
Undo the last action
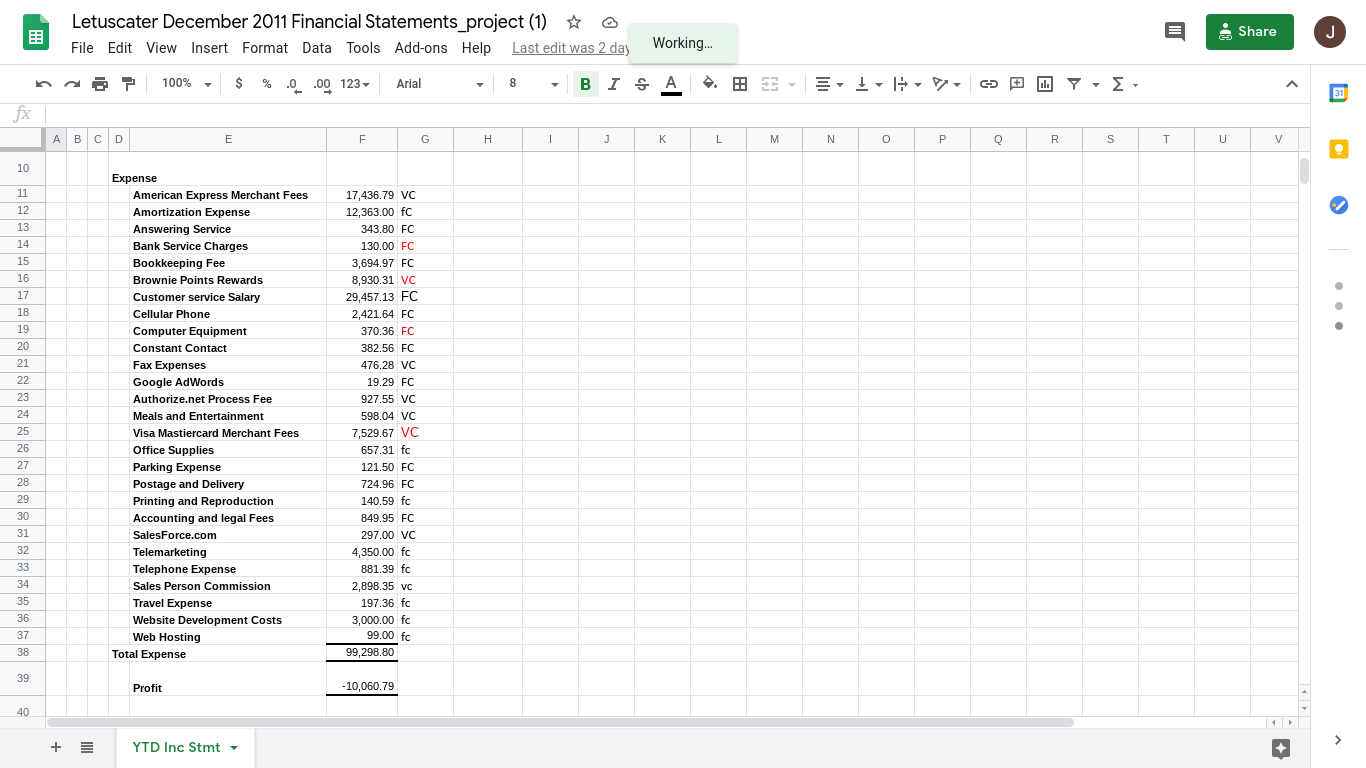pos(43,84)
